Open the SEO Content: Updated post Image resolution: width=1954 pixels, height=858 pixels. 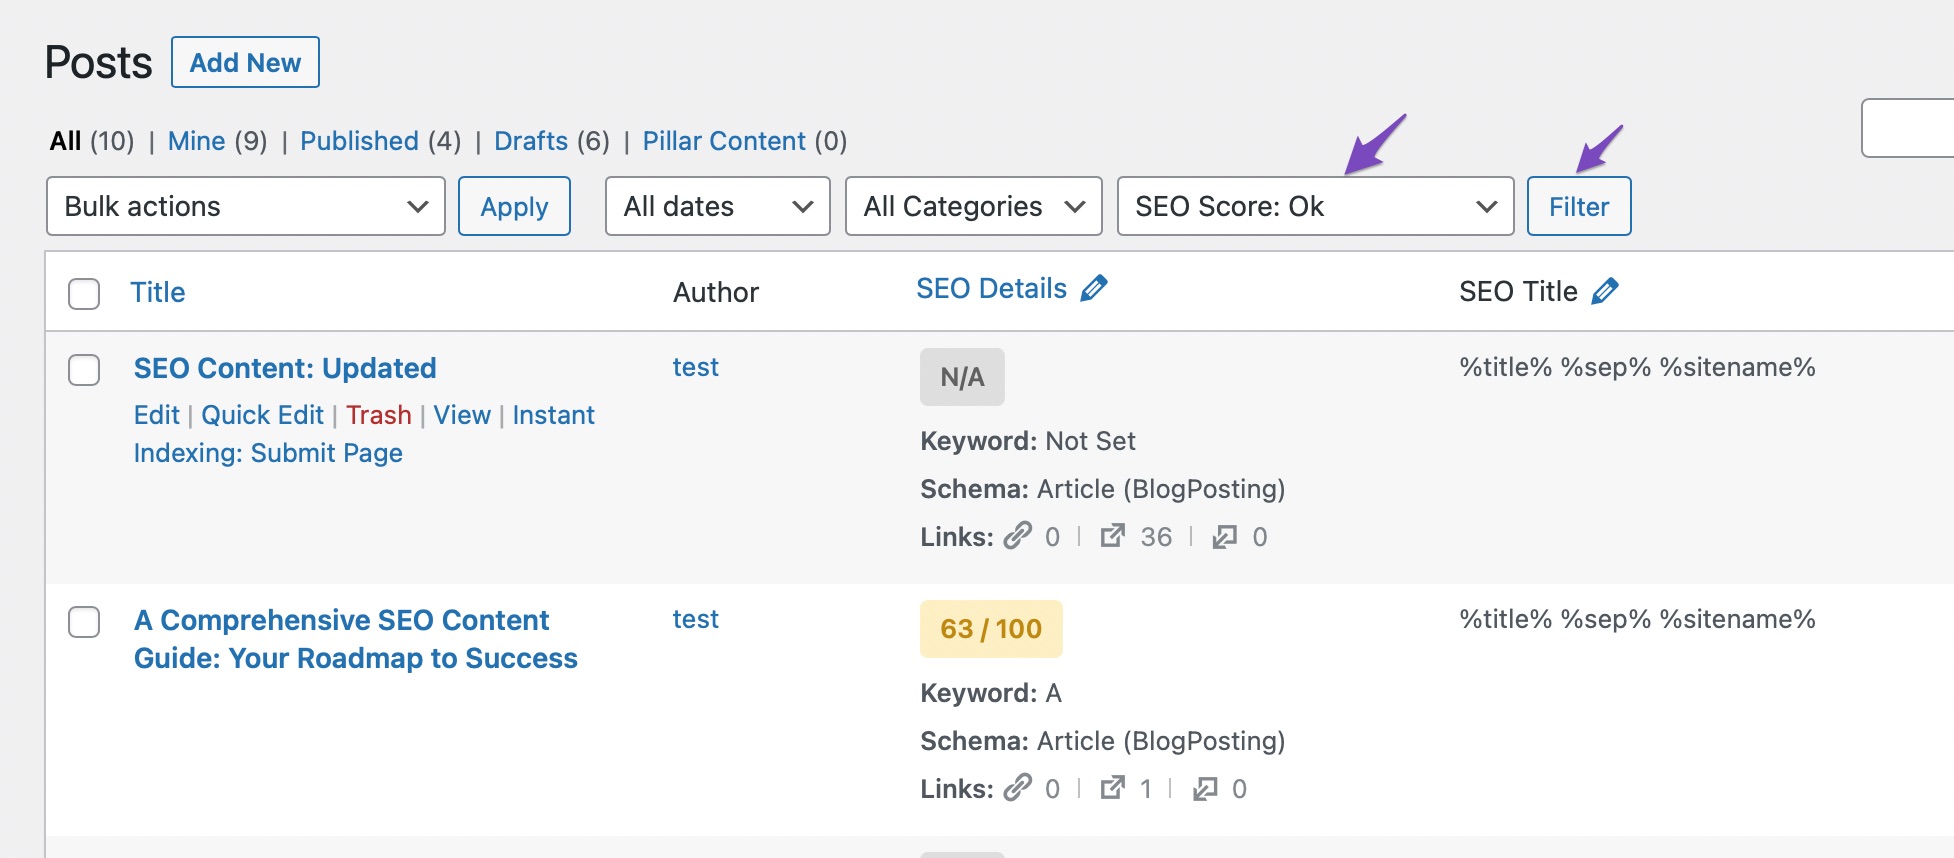tap(285, 368)
